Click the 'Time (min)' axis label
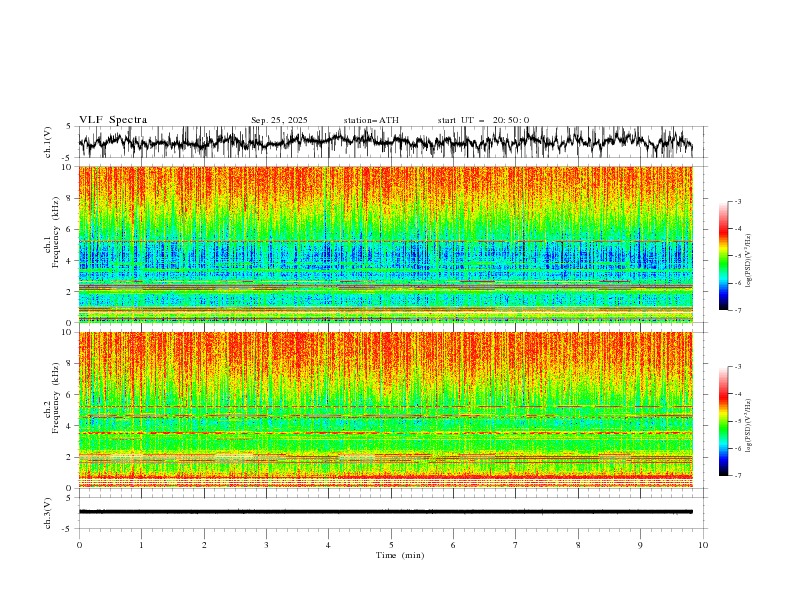Viewport: 792px width, 612px height. 400,555
